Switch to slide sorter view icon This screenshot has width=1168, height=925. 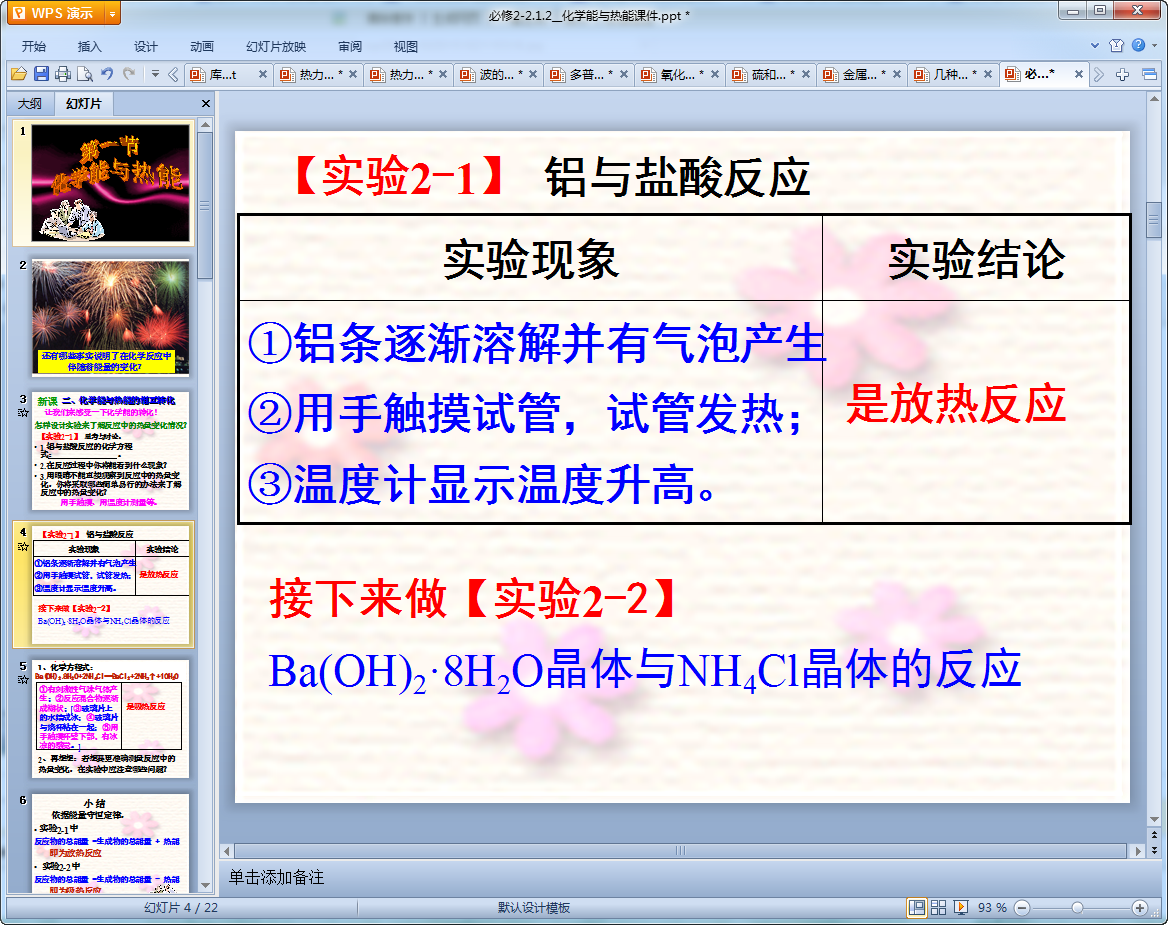pyautogui.click(x=938, y=907)
